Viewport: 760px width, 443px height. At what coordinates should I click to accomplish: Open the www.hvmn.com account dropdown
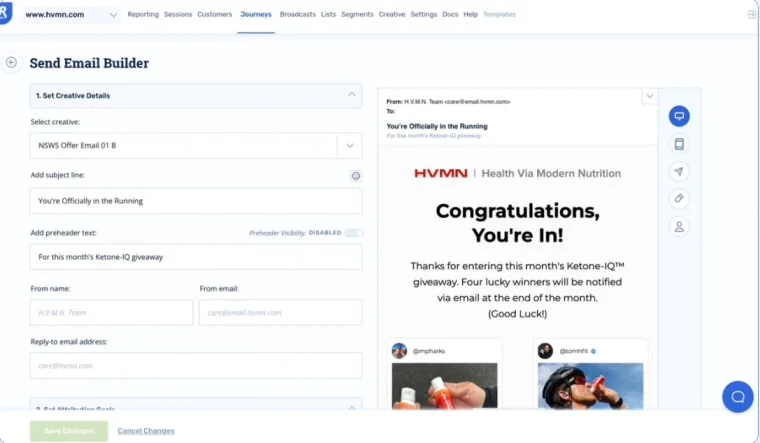tap(70, 15)
